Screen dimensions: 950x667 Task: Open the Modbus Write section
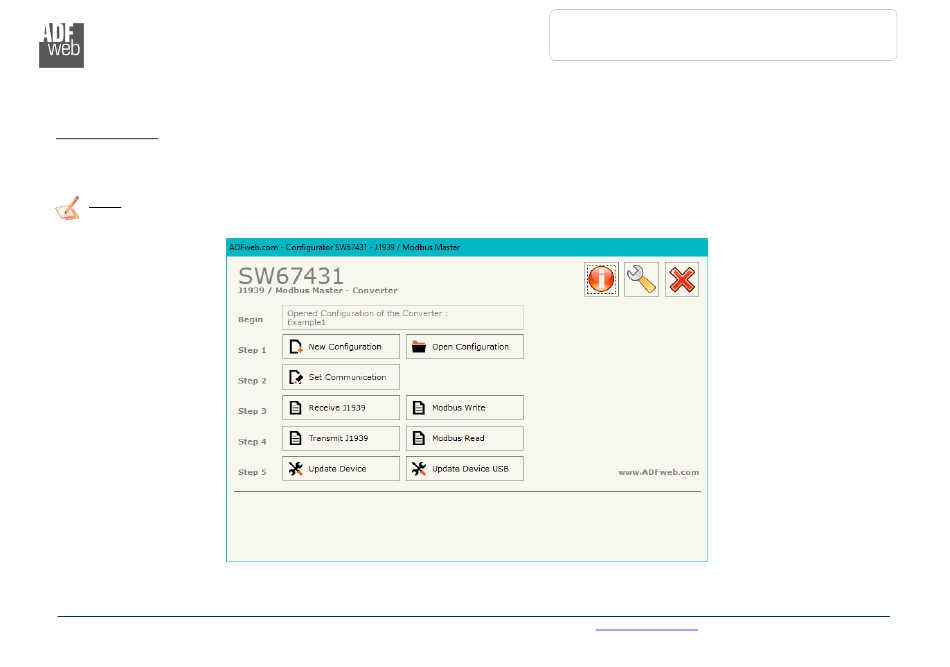pos(465,408)
